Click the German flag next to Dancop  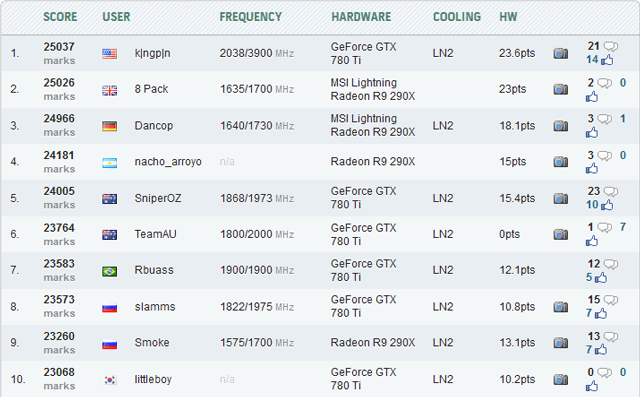[x=109, y=126]
